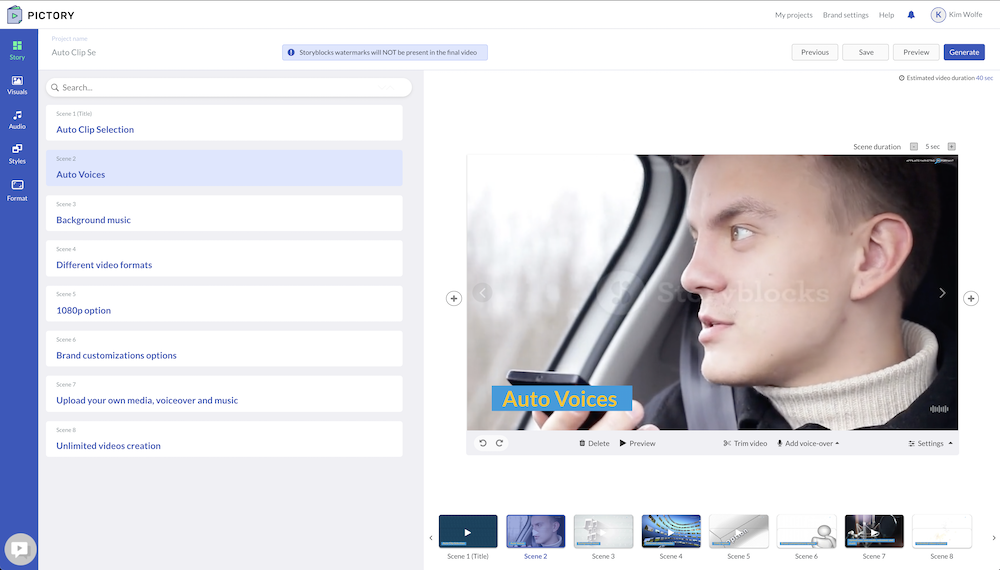Open Brand settings

pyautogui.click(x=845, y=15)
